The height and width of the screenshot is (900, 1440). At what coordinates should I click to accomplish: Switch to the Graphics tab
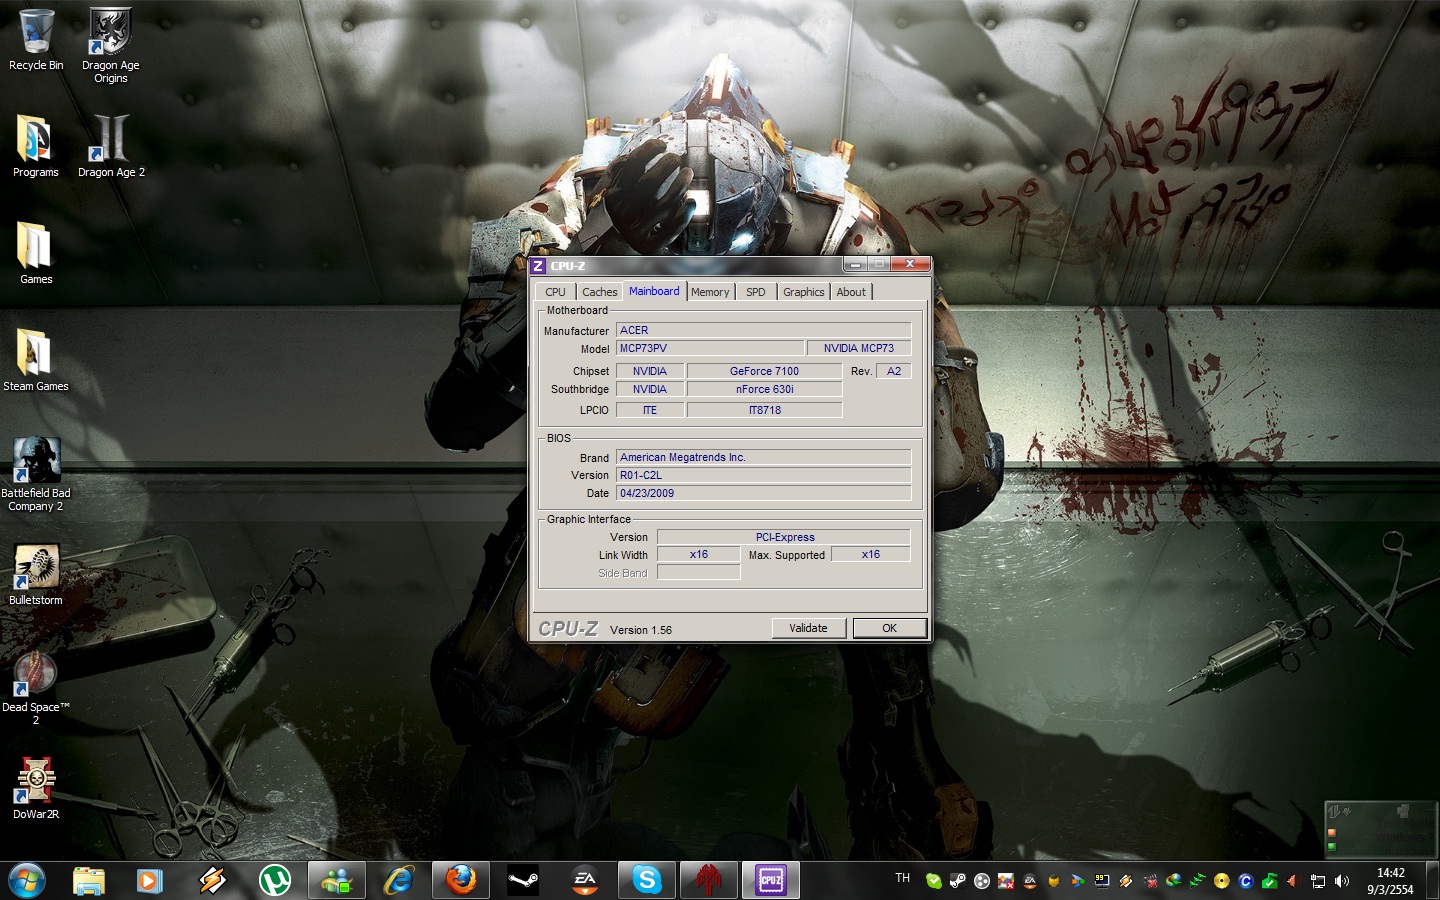[x=804, y=292]
